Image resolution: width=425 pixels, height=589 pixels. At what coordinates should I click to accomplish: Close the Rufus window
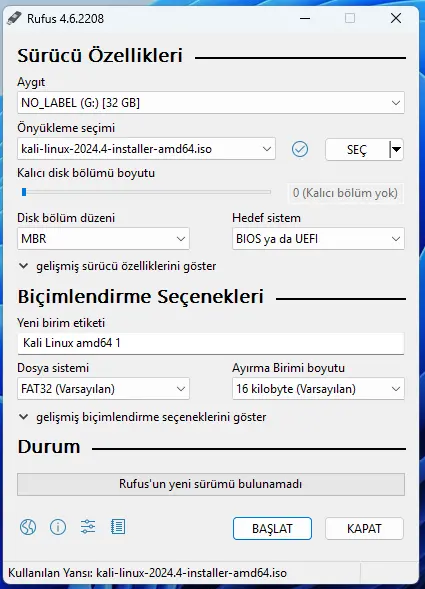pos(396,18)
